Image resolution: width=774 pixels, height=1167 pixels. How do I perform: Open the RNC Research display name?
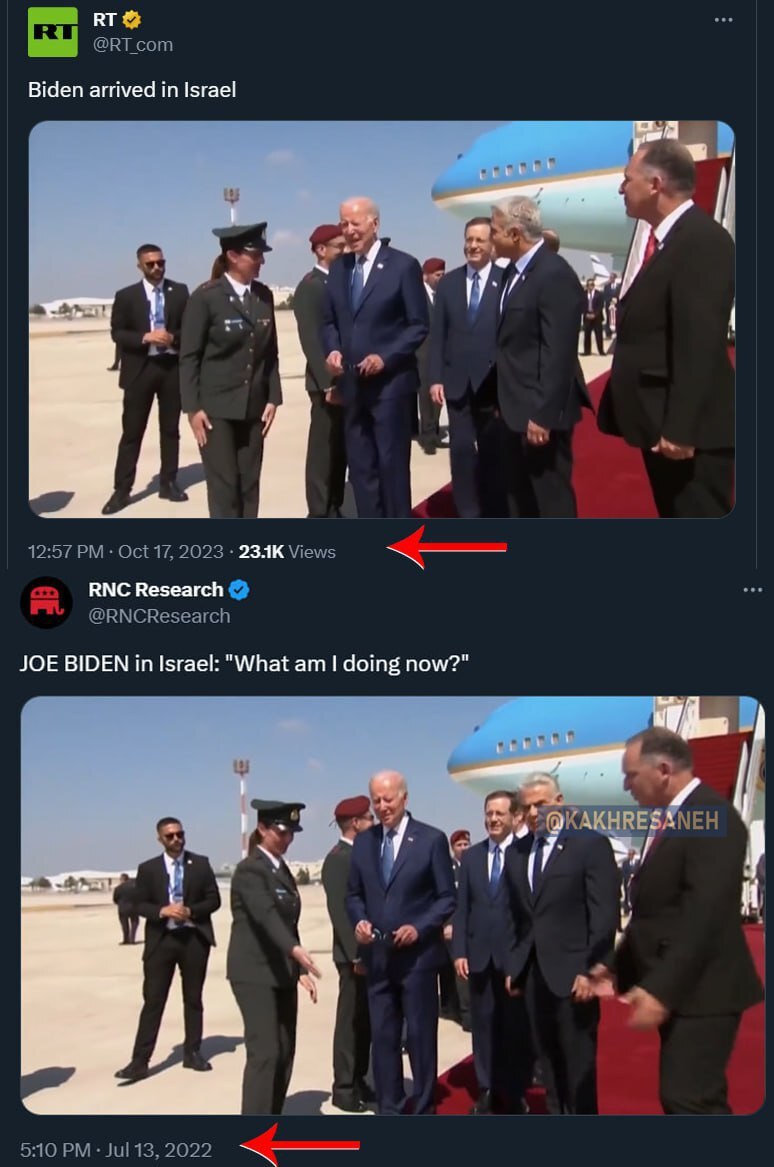(x=155, y=590)
